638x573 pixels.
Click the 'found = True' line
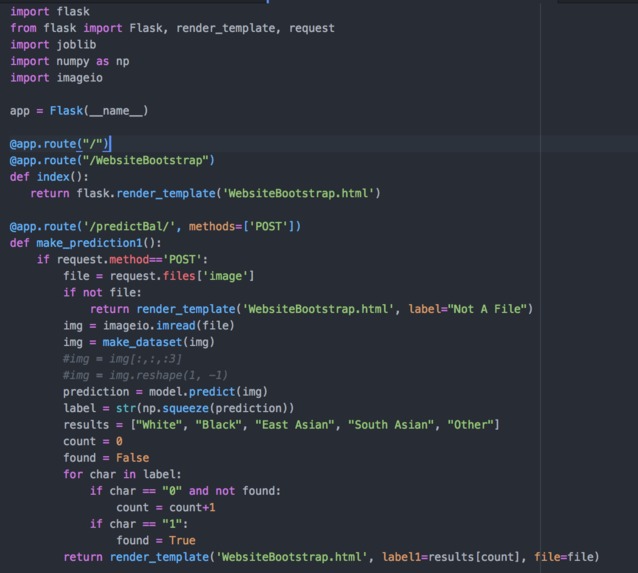156,540
